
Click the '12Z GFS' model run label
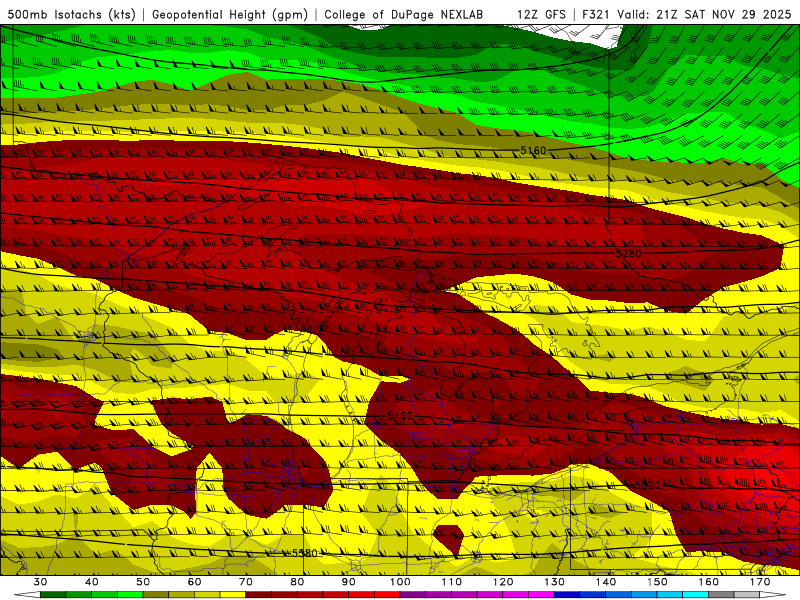541,14
